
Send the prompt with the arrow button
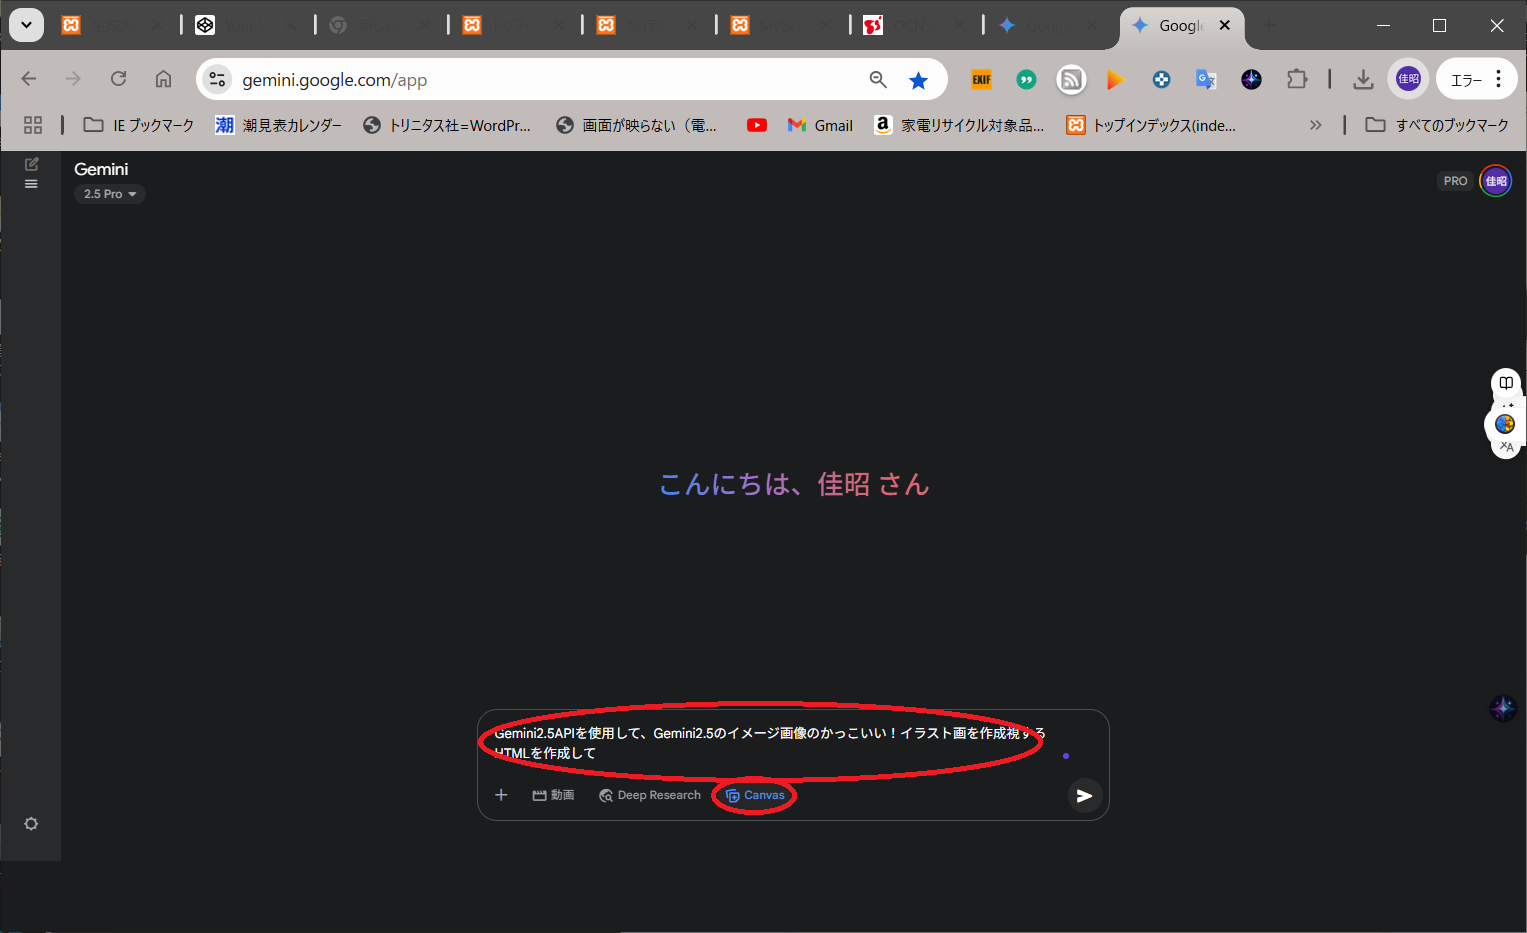(x=1084, y=796)
